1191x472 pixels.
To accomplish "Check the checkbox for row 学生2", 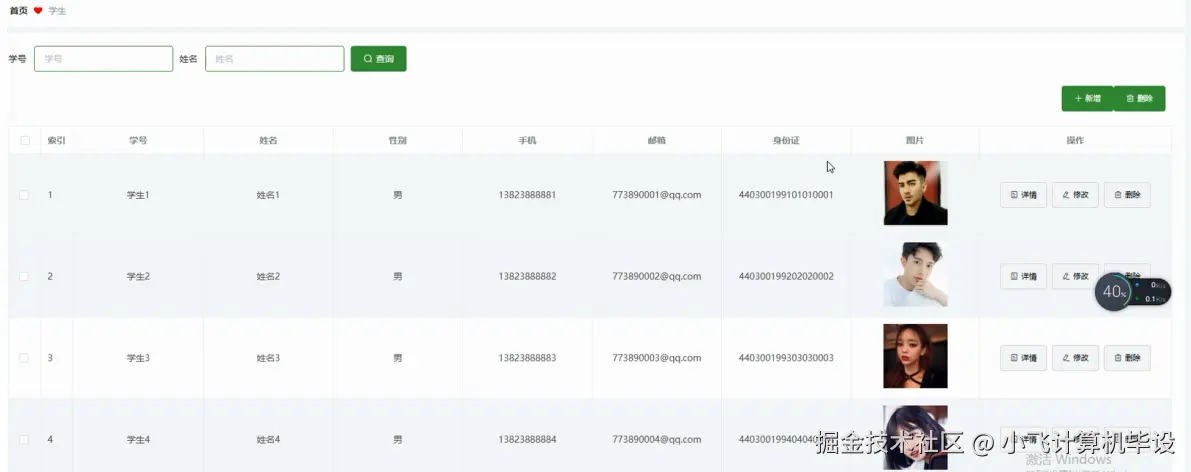I will click(x=24, y=277).
